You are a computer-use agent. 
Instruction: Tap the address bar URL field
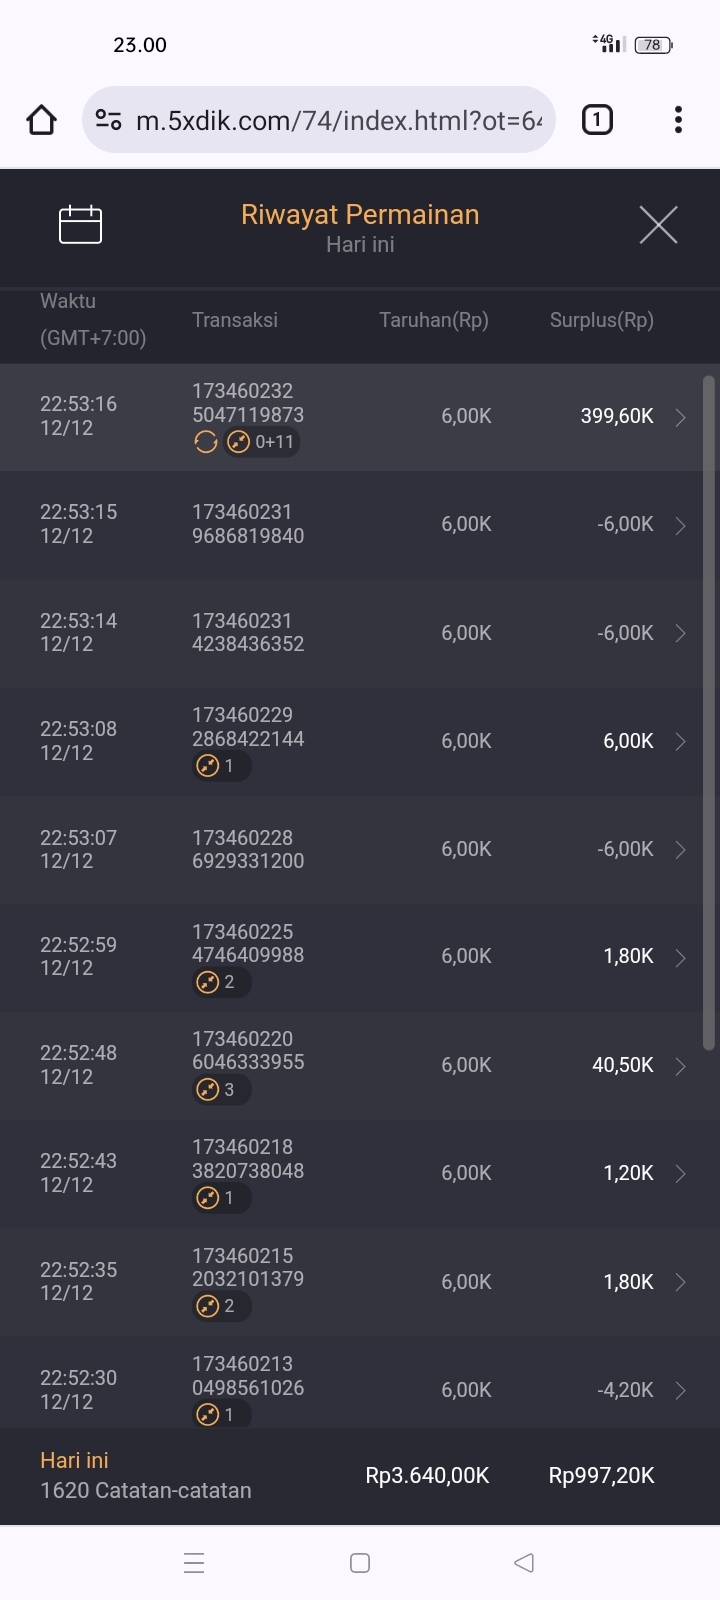338,121
